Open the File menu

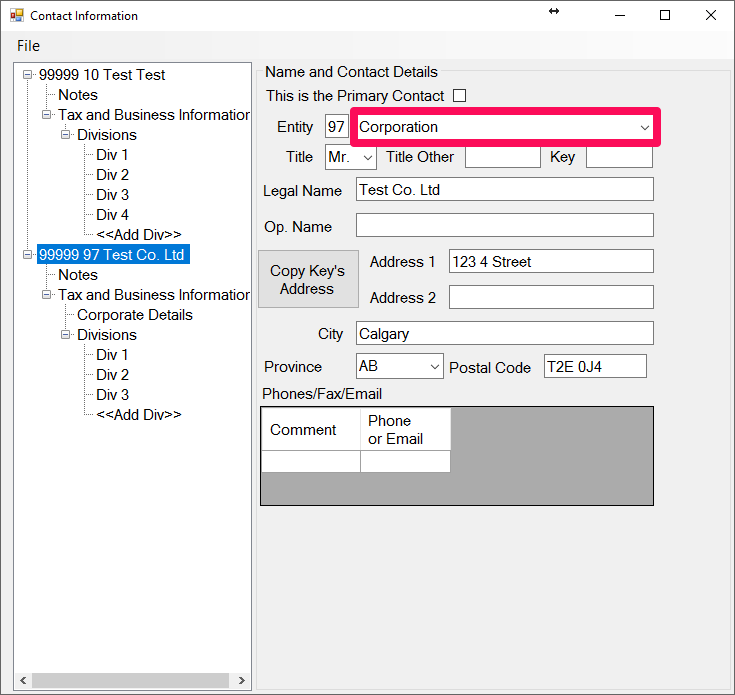coord(28,46)
